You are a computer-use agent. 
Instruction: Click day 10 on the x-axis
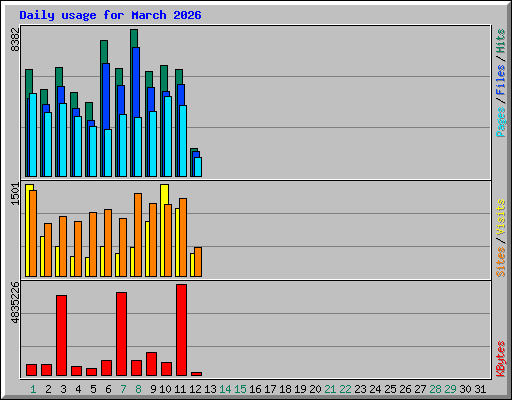[x=165, y=389]
